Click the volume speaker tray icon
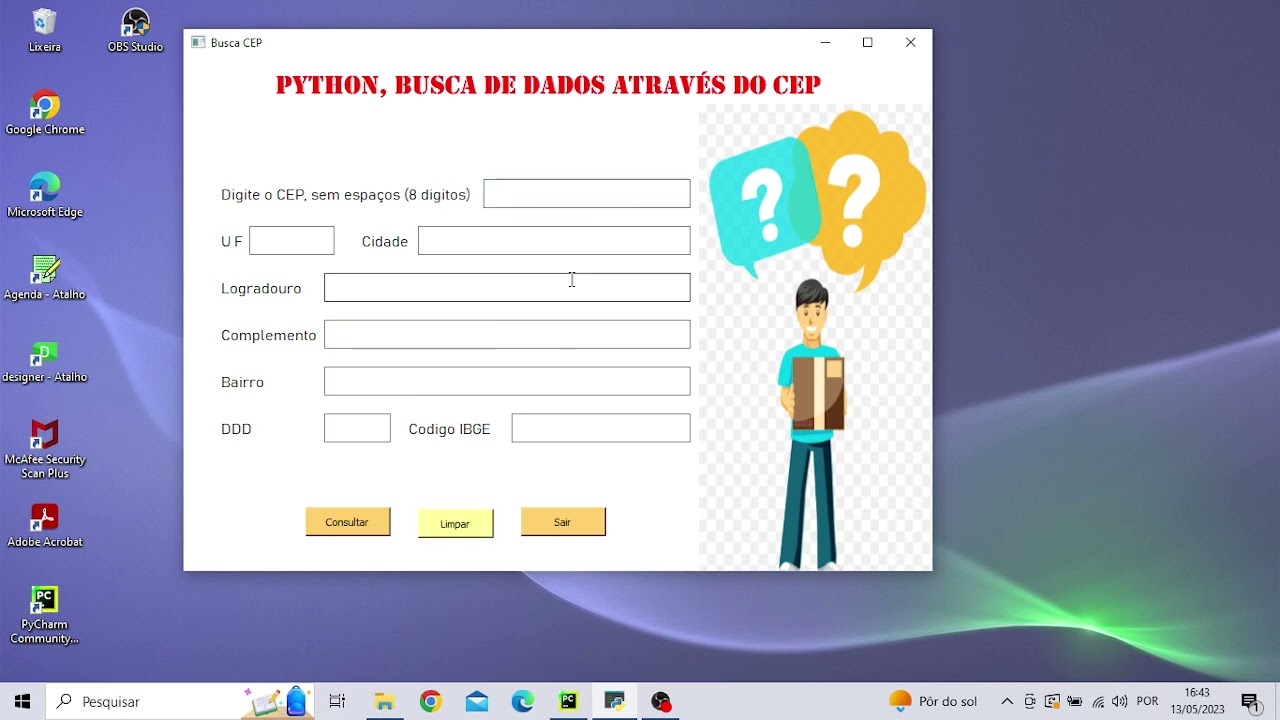Image resolution: width=1280 pixels, height=720 pixels. click(x=1120, y=701)
